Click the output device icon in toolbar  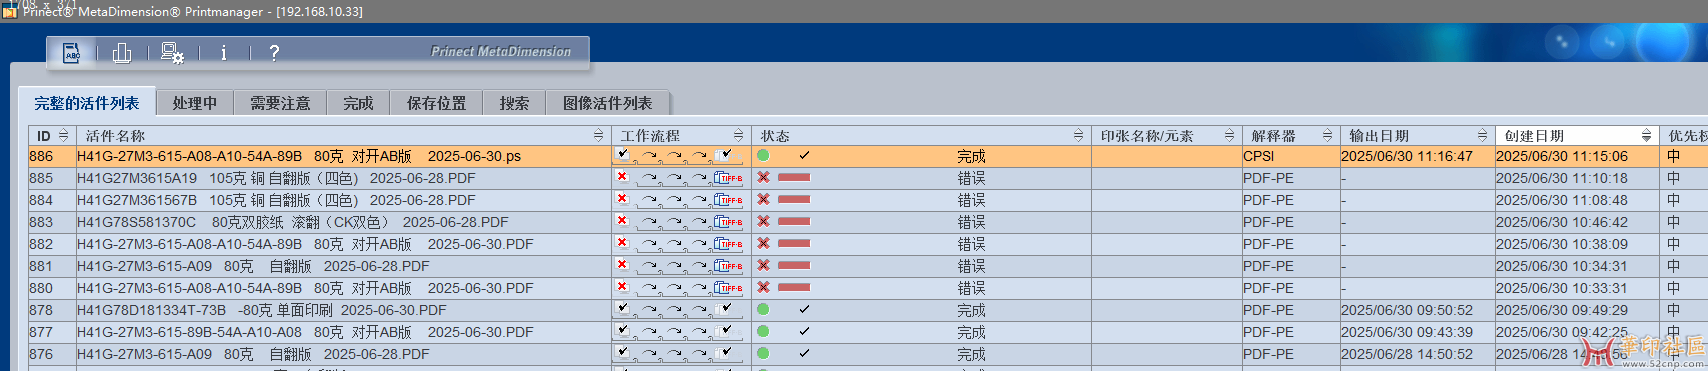(x=122, y=53)
